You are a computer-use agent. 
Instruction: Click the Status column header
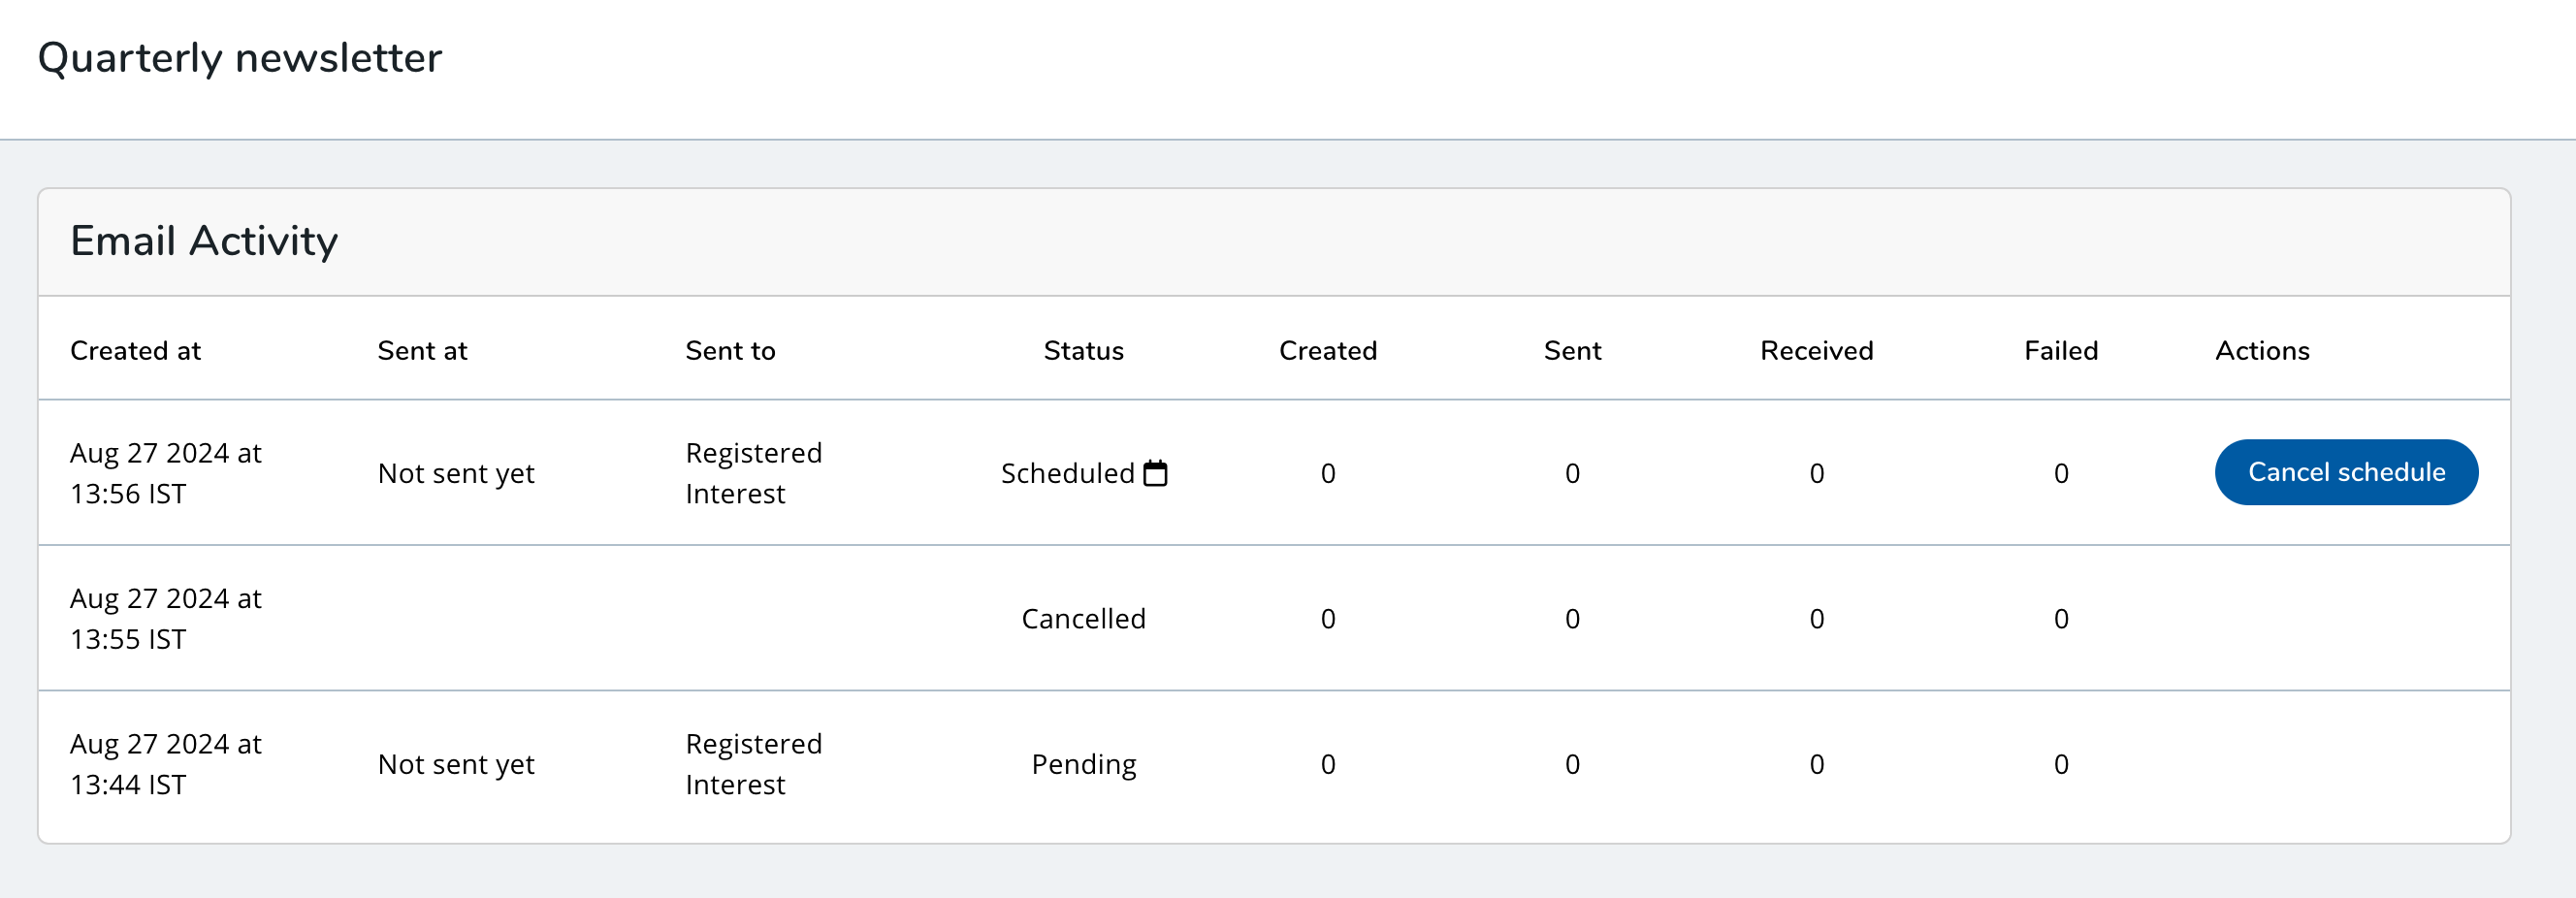pyautogui.click(x=1083, y=351)
